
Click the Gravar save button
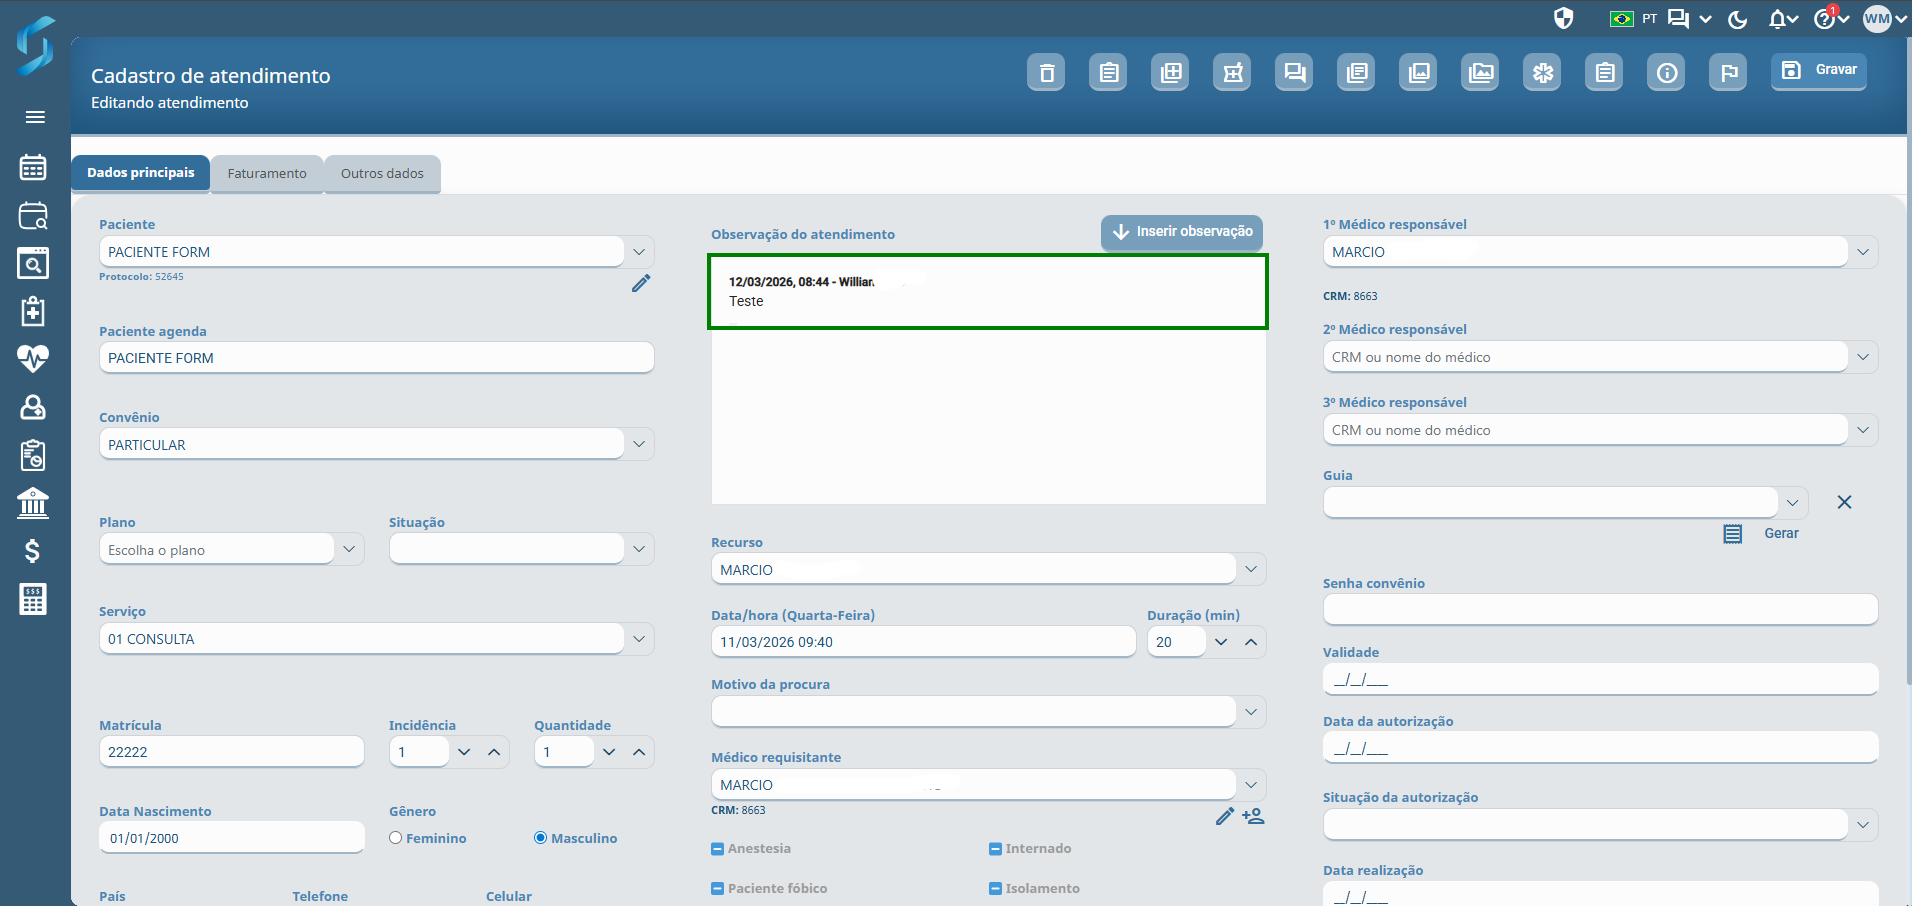click(1819, 70)
